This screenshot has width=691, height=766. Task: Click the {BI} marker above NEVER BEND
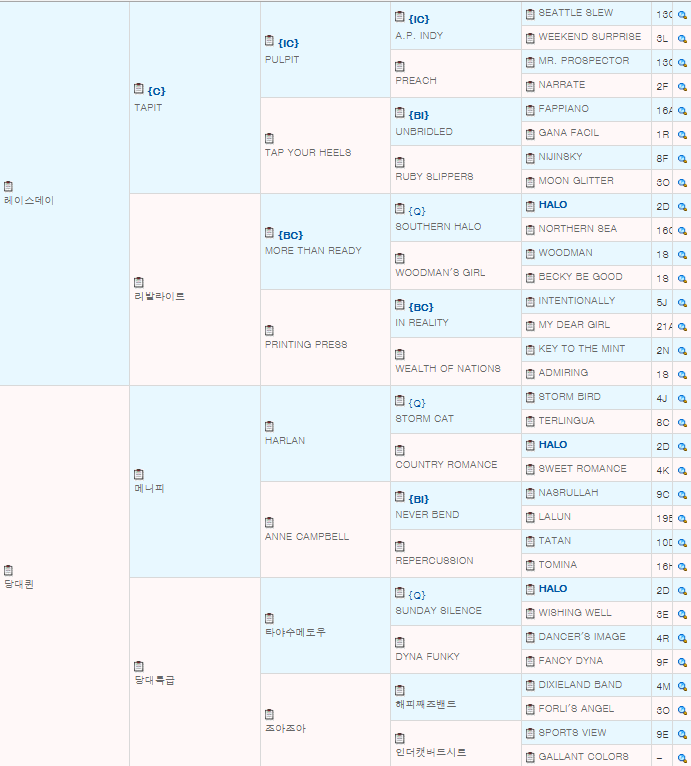click(x=419, y=499)
